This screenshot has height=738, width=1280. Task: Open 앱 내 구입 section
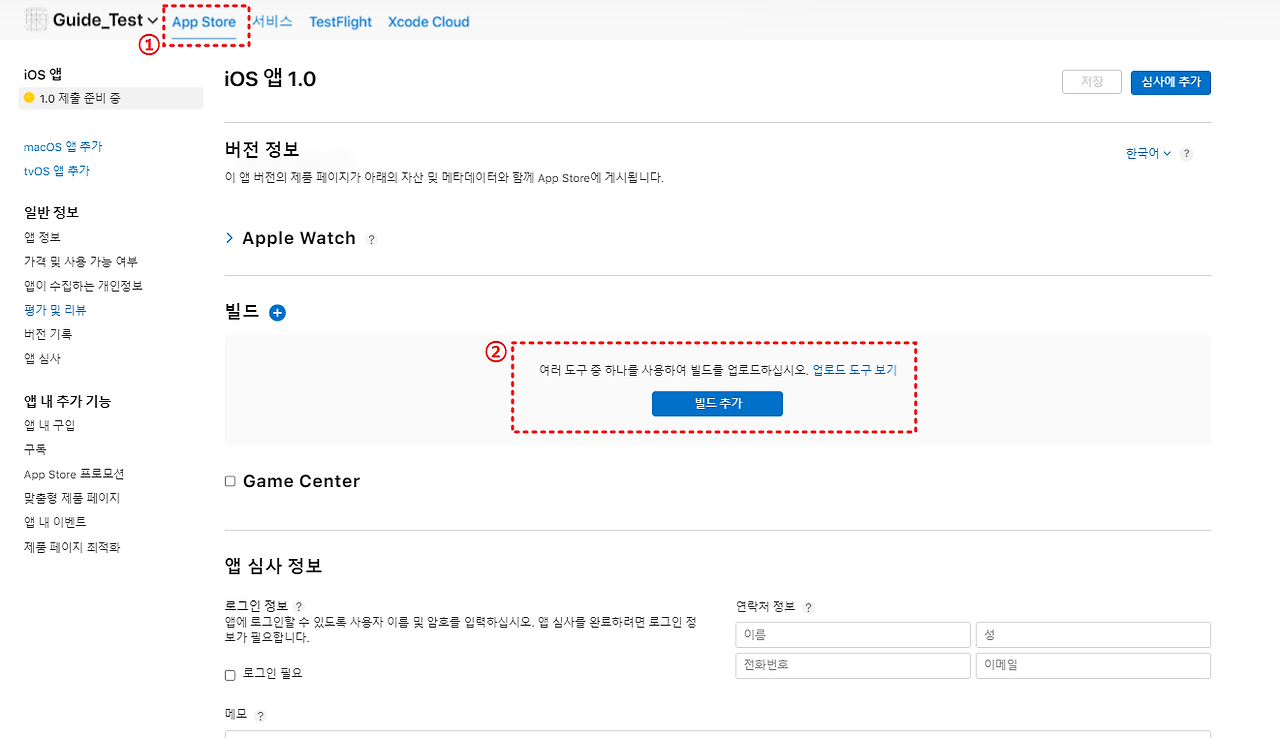pos(49,425)
